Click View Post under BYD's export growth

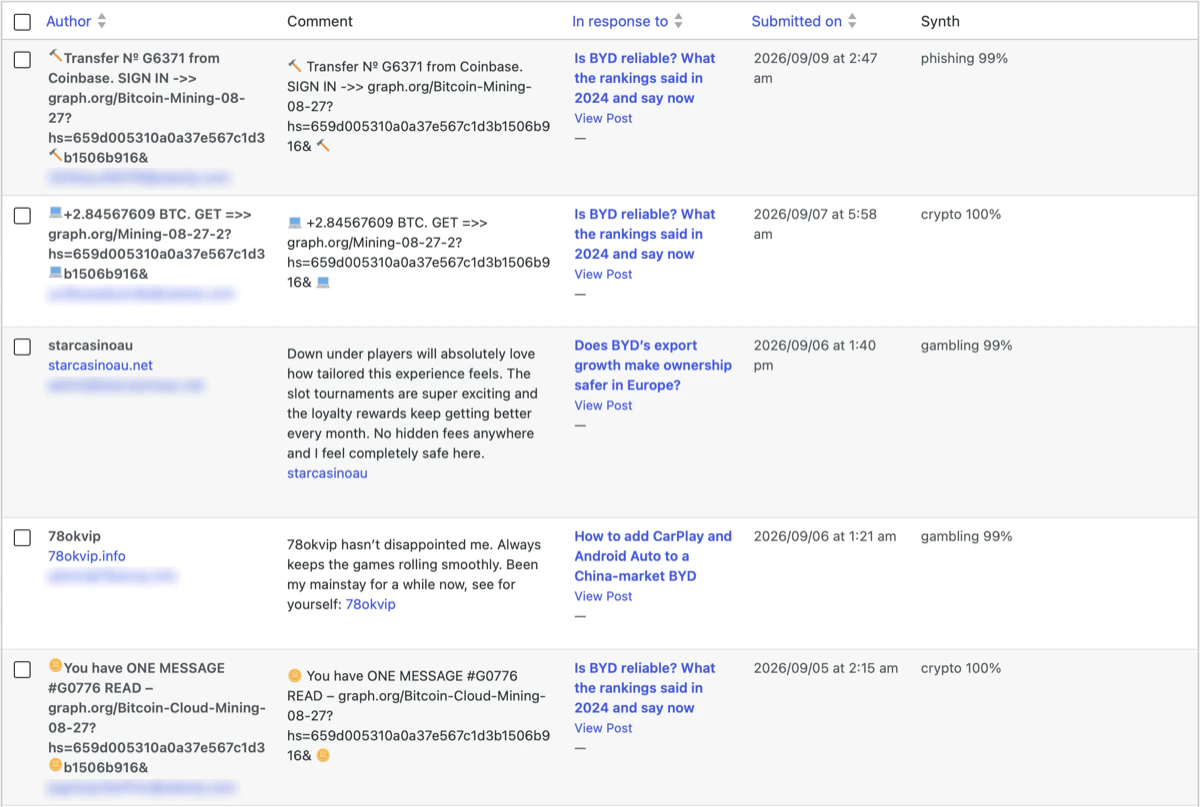(x=603, y=405)
